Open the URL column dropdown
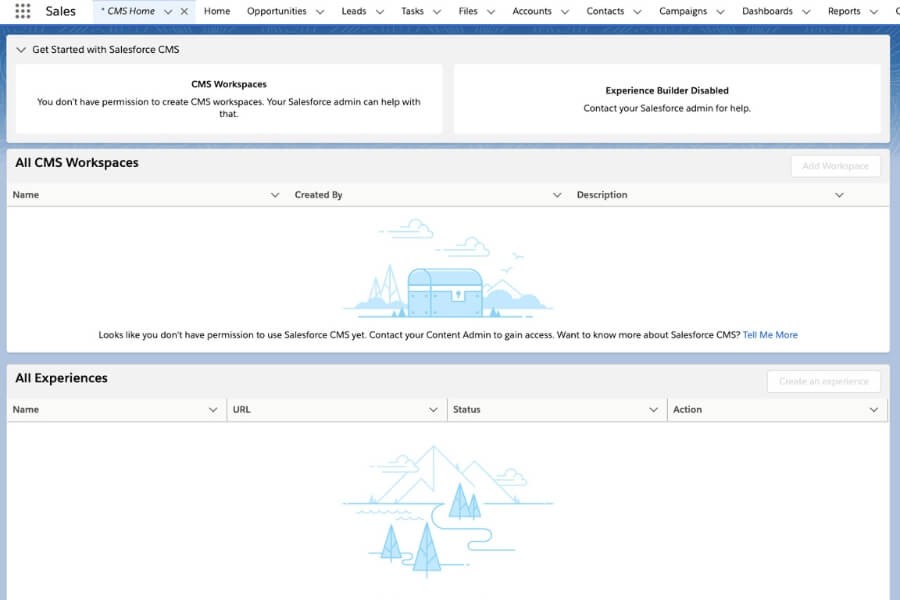 (x=434, y=409)
